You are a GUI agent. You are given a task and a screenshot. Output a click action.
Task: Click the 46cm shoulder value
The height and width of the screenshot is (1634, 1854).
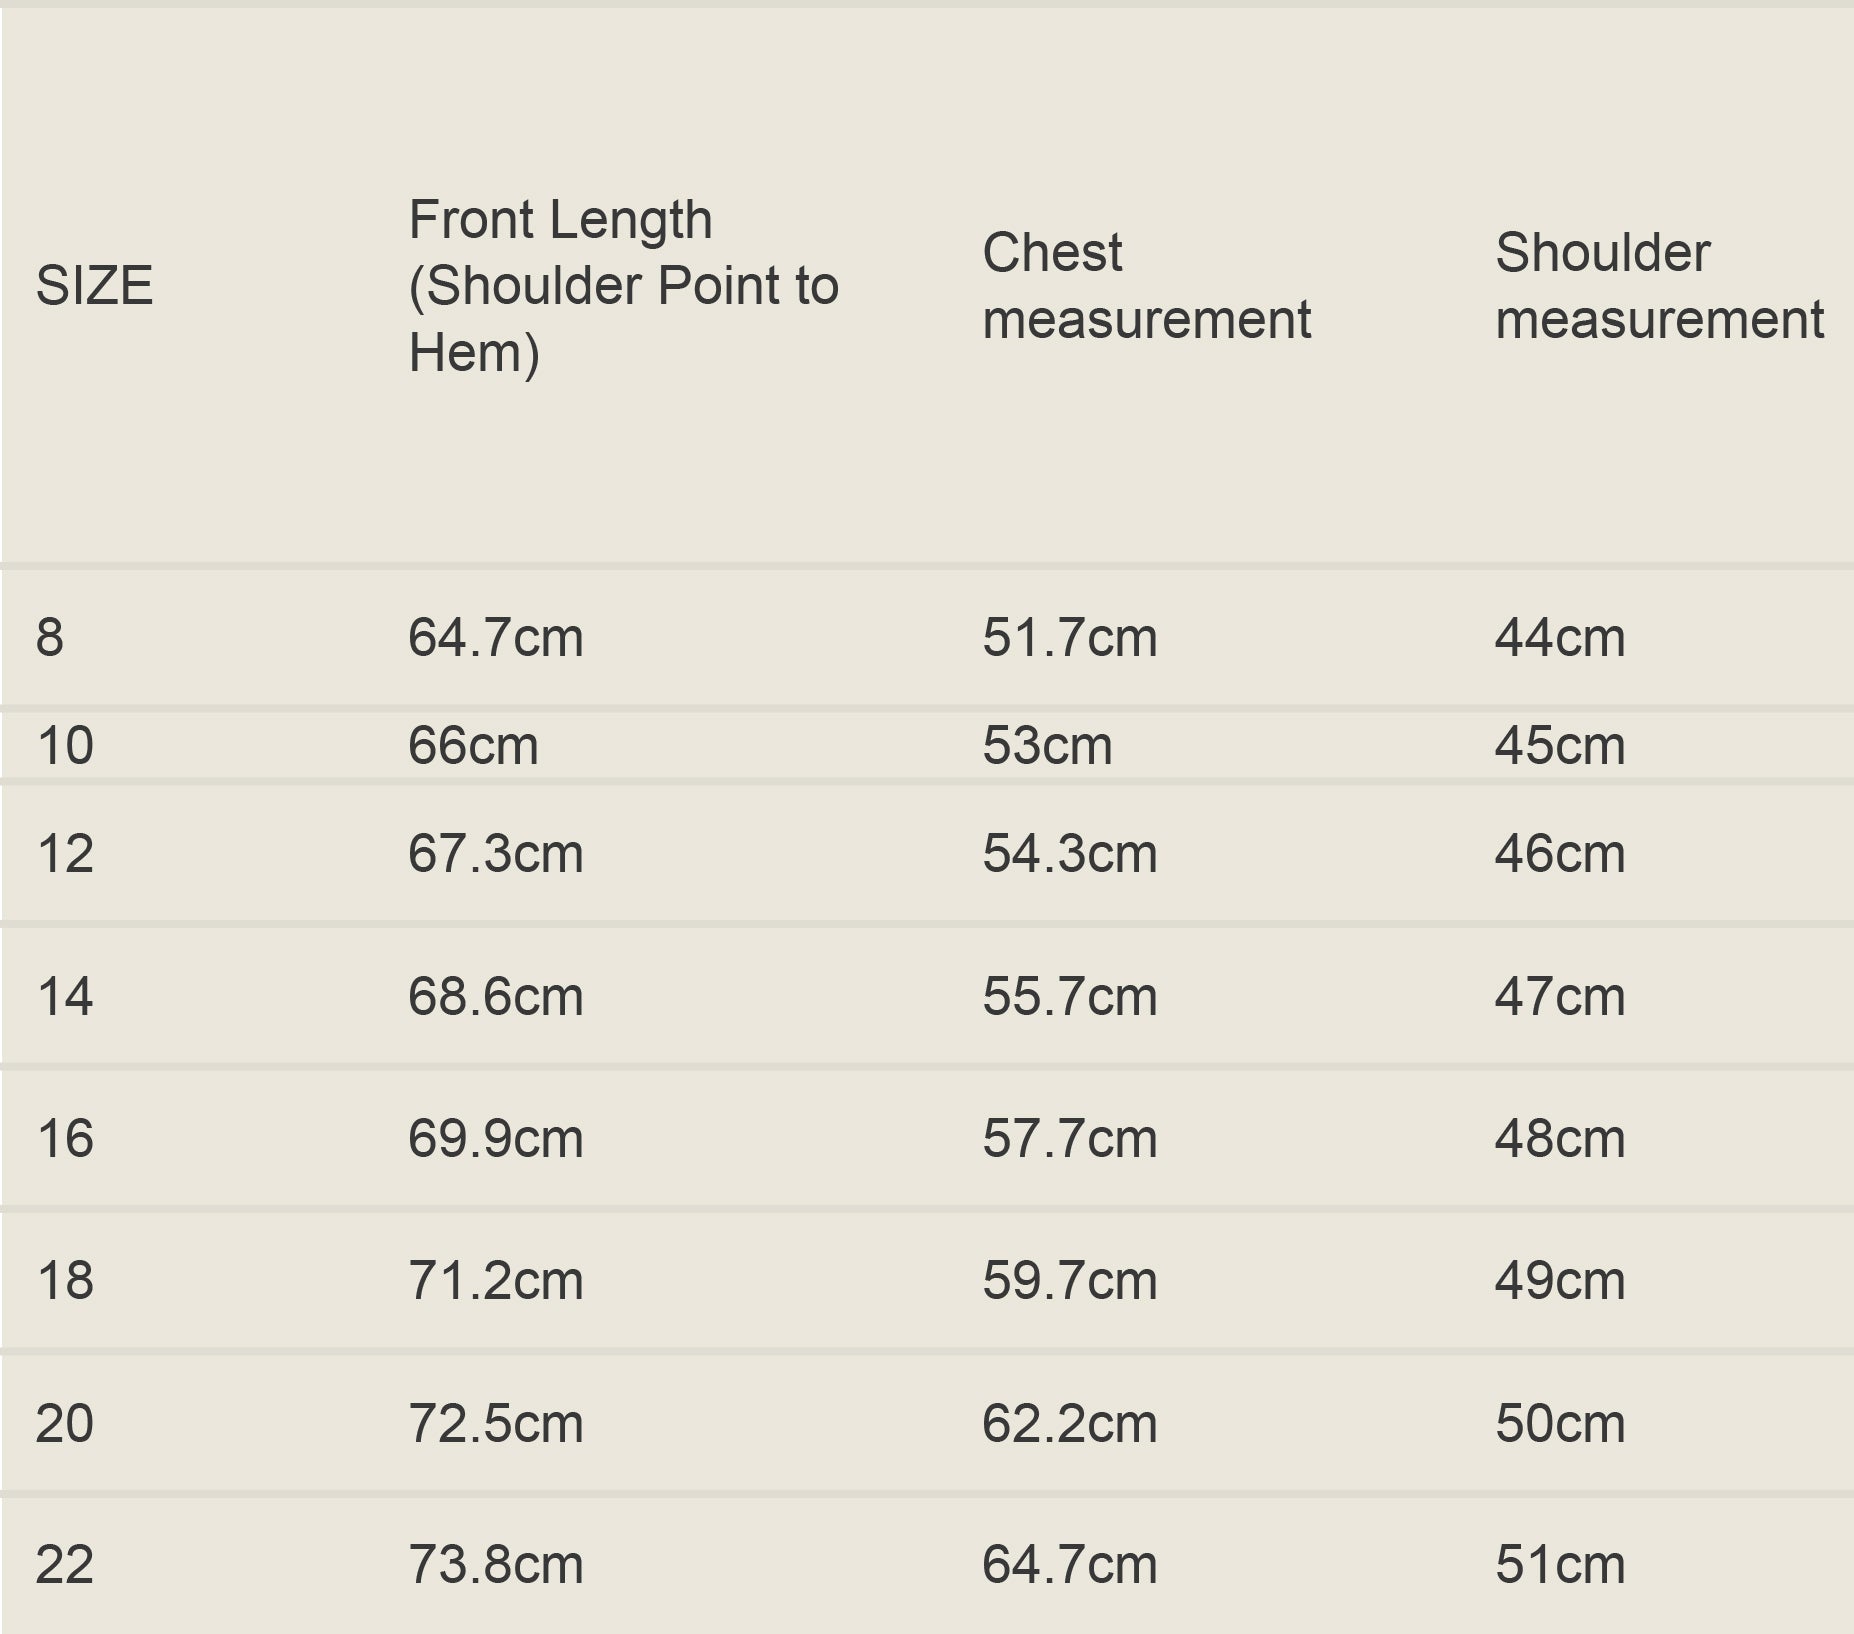pos(1560,854)
